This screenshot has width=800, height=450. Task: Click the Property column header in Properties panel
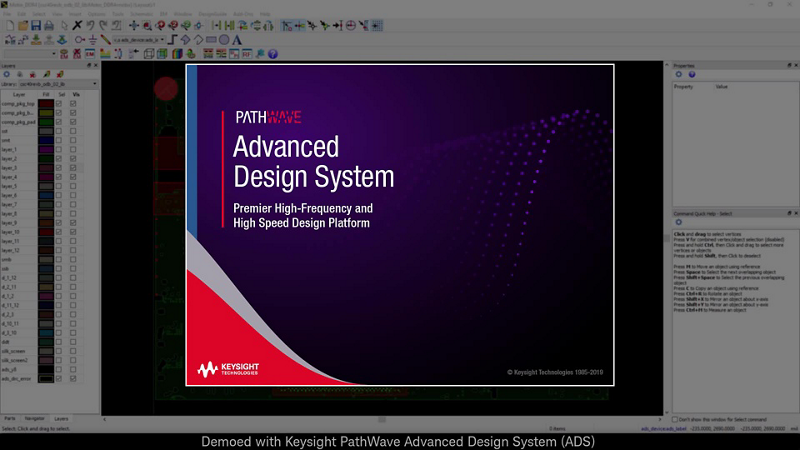[x=684, y=87]
